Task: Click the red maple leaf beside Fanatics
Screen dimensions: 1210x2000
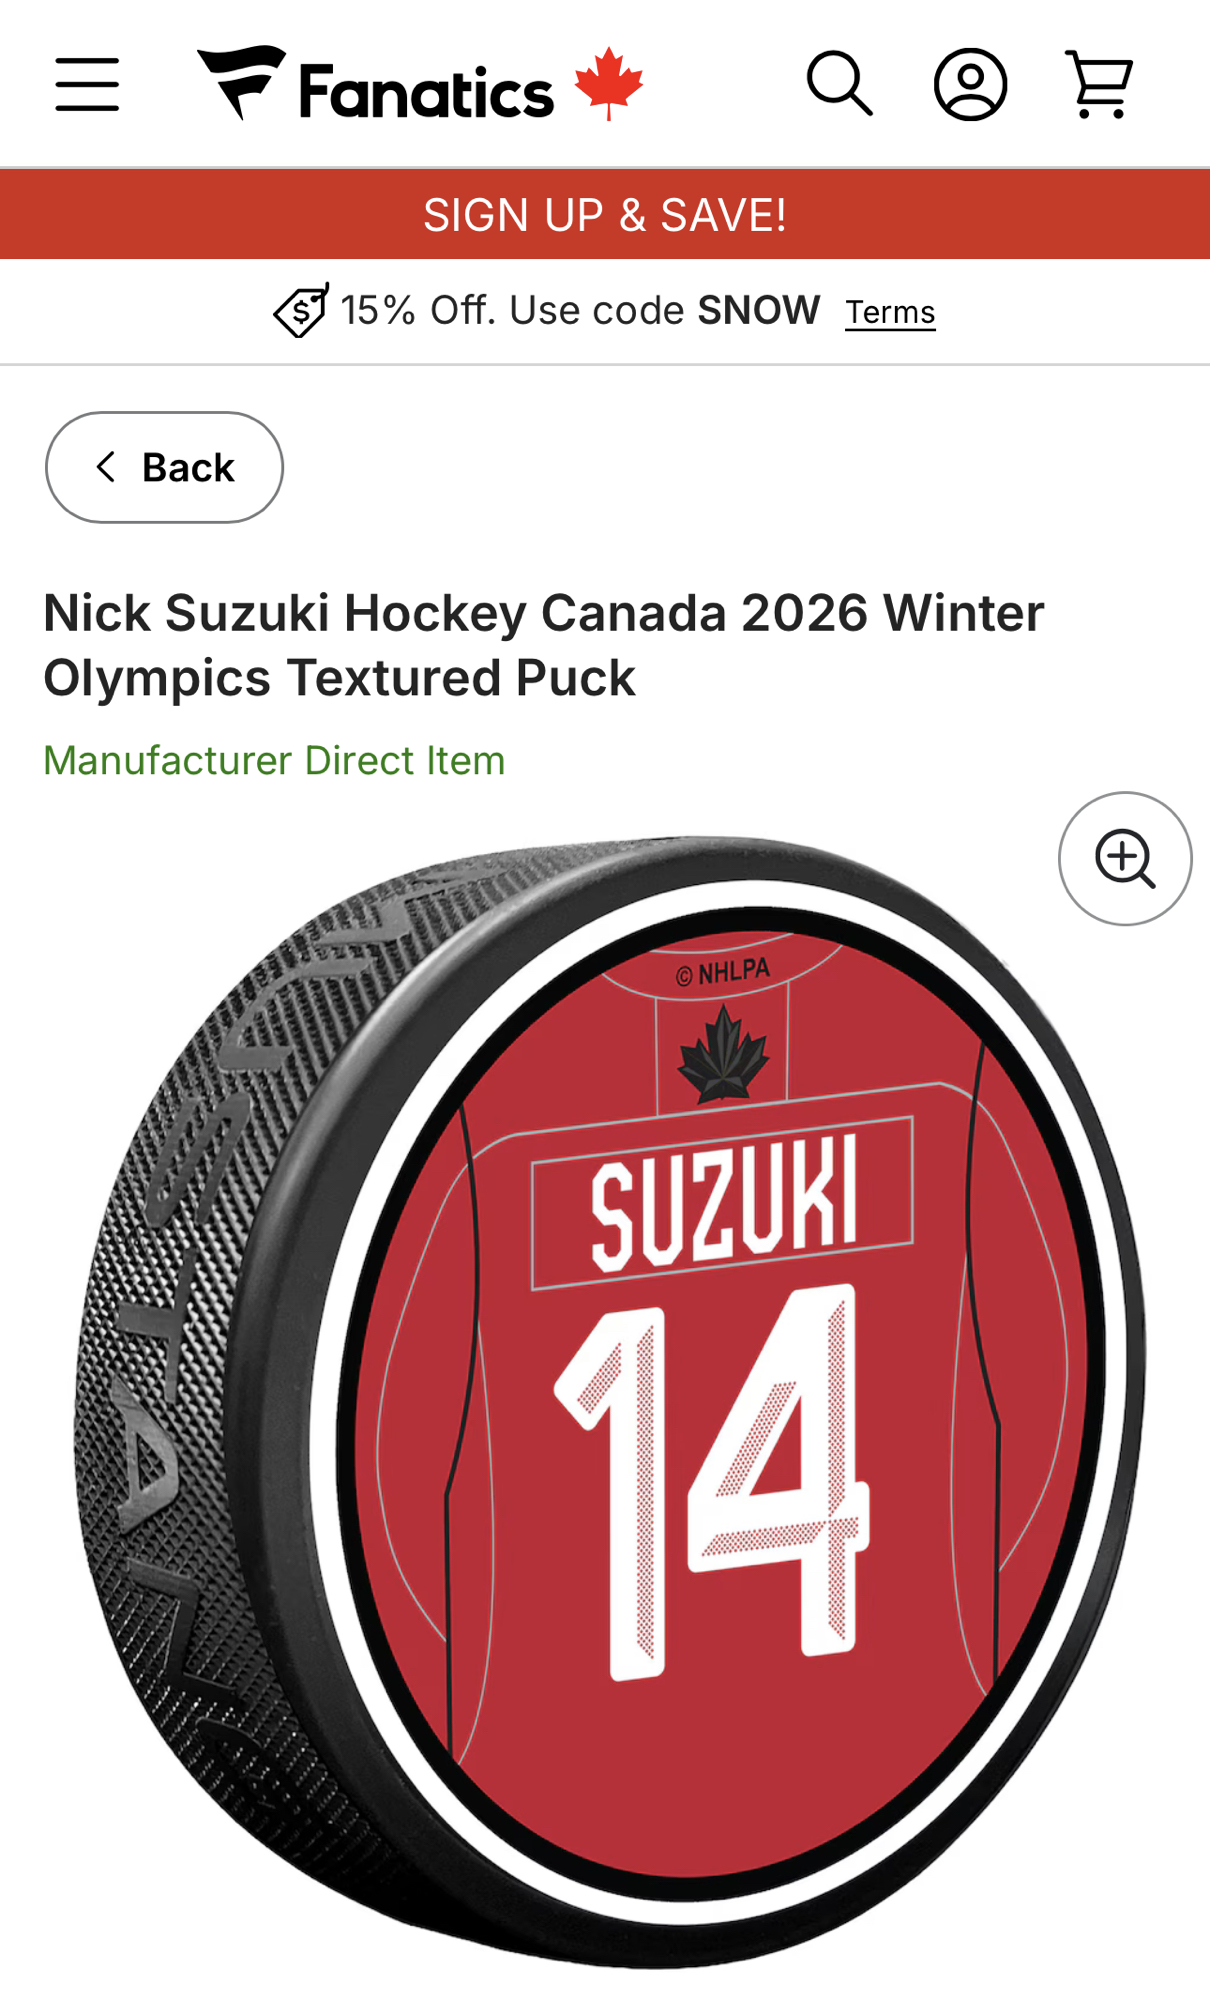Action: click(609, 83)
